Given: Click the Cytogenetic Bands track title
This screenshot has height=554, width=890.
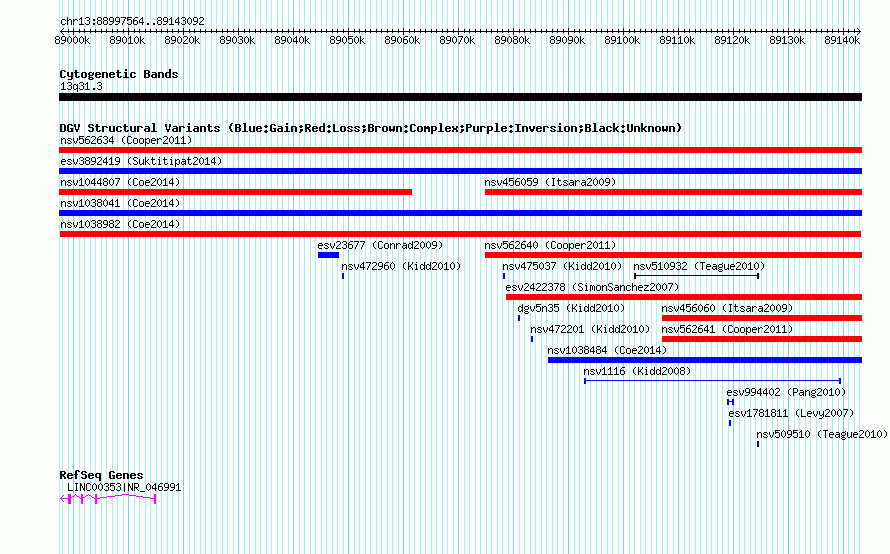Looking at the screenshot, I should (x=119, y=74).
